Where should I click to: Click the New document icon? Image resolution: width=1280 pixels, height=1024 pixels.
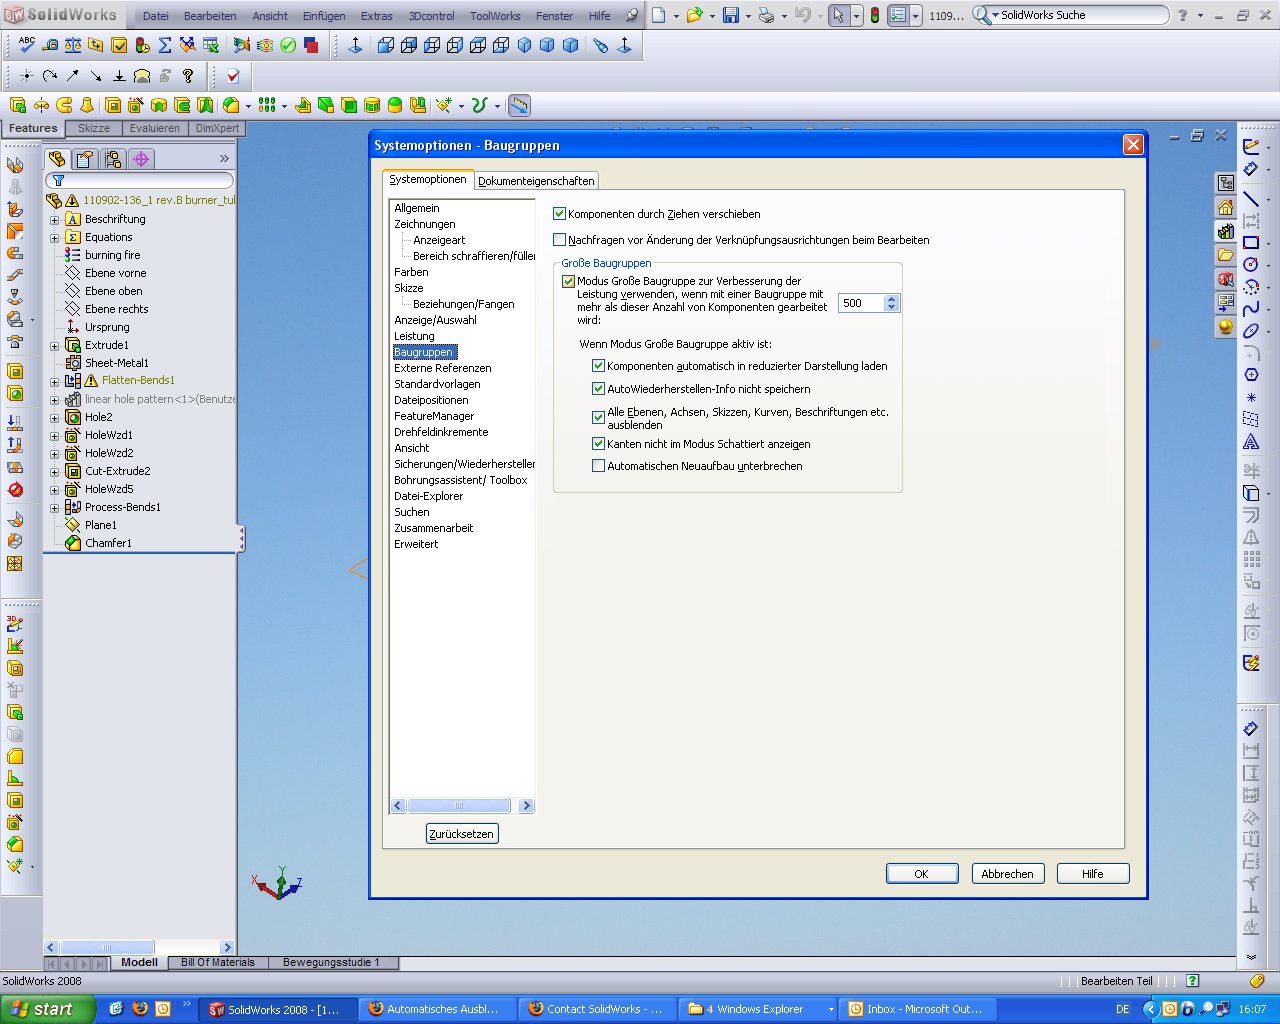[659, 15]
